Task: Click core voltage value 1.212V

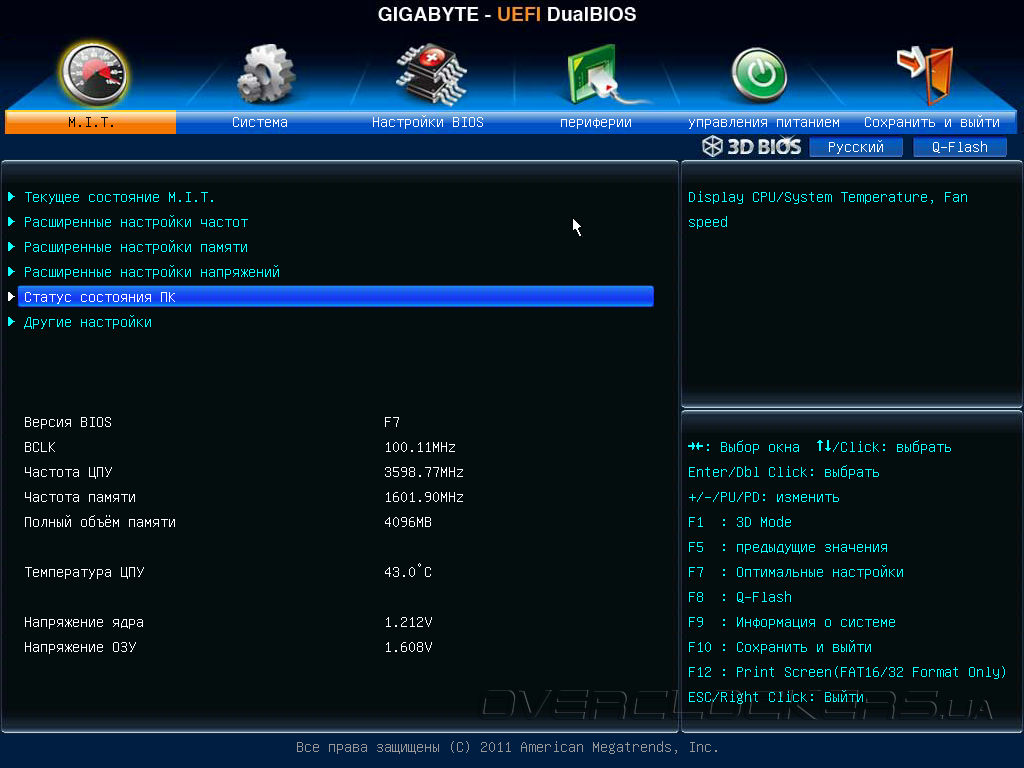Action: point(408,622)
